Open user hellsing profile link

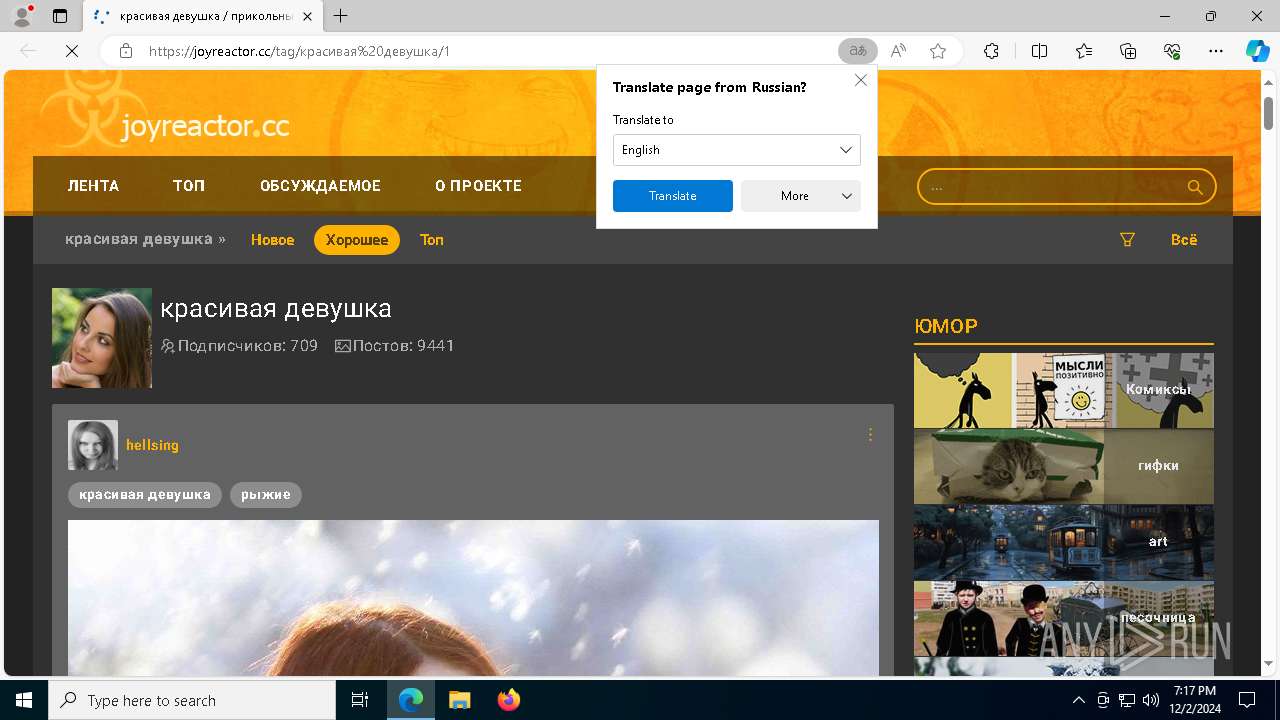point(152,445)
